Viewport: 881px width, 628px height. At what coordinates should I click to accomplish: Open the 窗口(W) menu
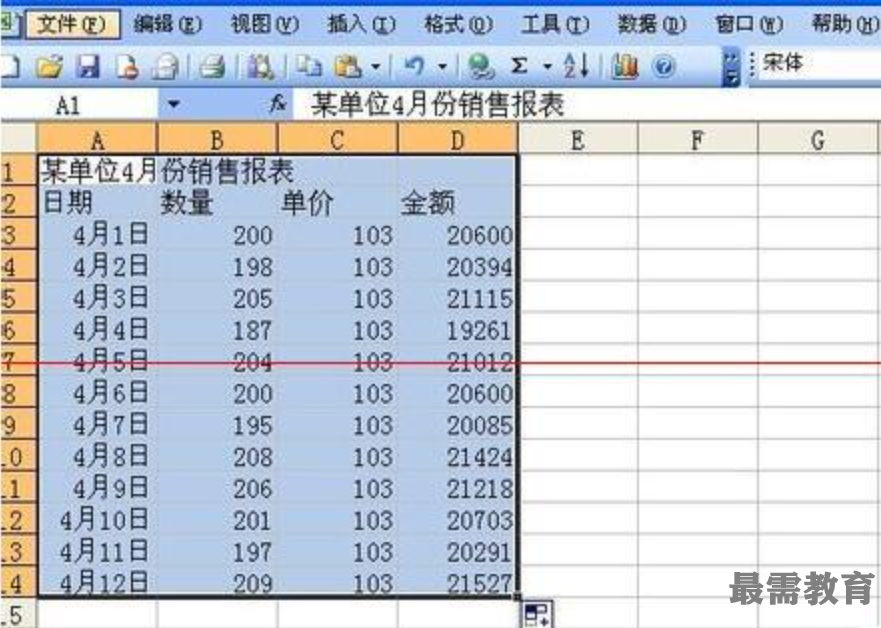click(749, 24)
